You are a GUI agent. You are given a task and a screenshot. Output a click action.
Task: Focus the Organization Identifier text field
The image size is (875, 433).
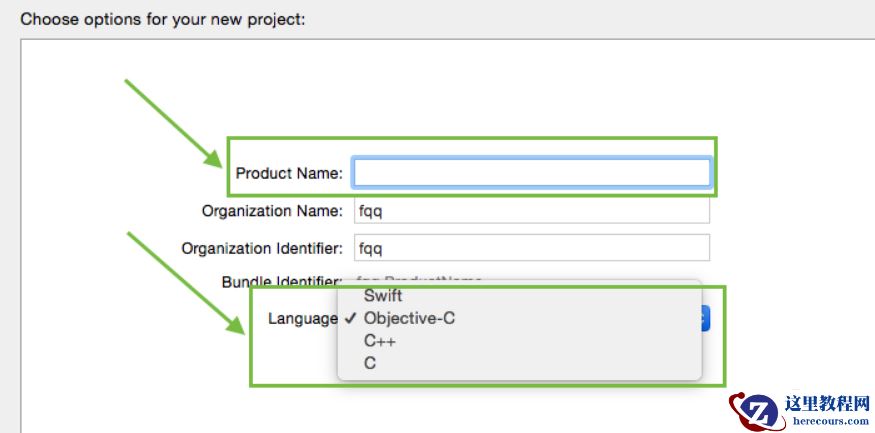coord(531,248)
